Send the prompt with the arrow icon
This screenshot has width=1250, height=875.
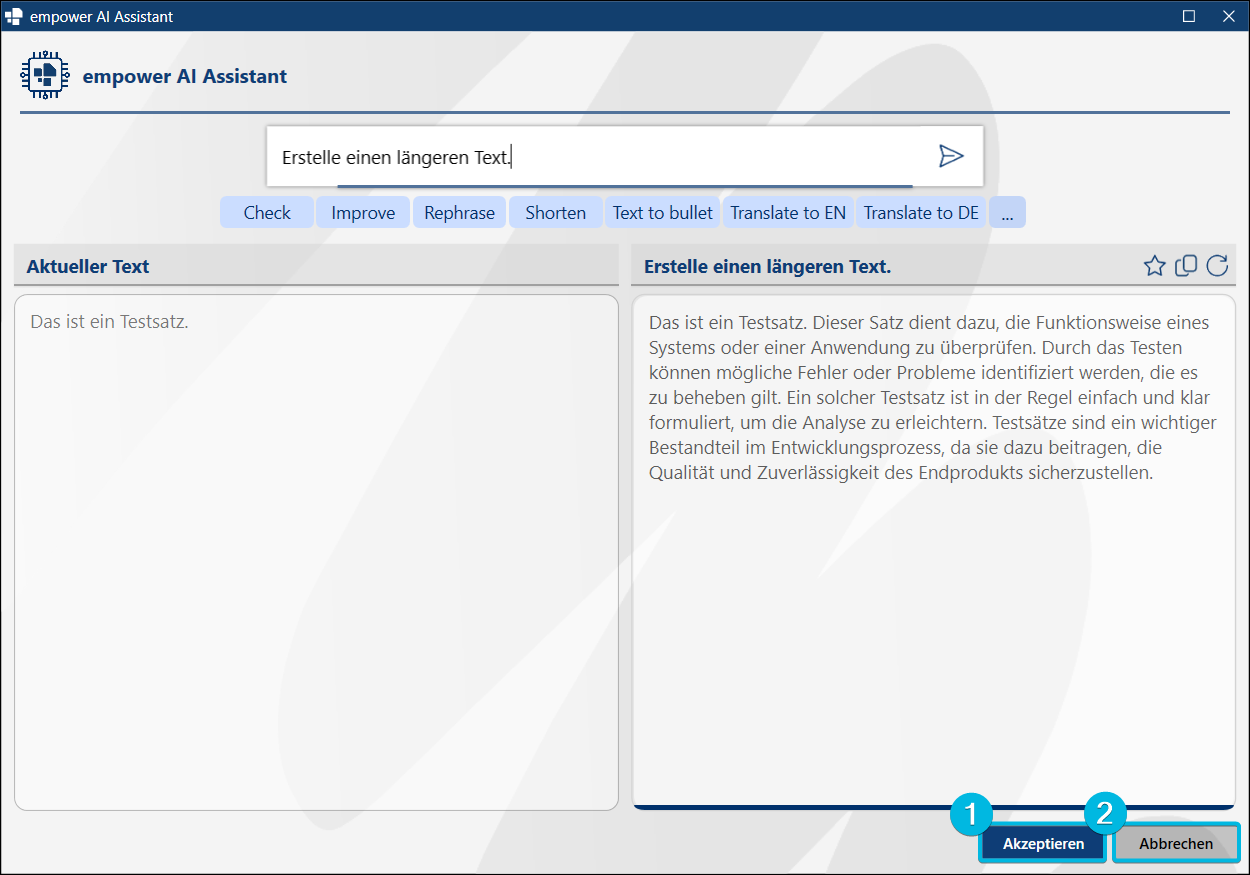coord(950,156)
